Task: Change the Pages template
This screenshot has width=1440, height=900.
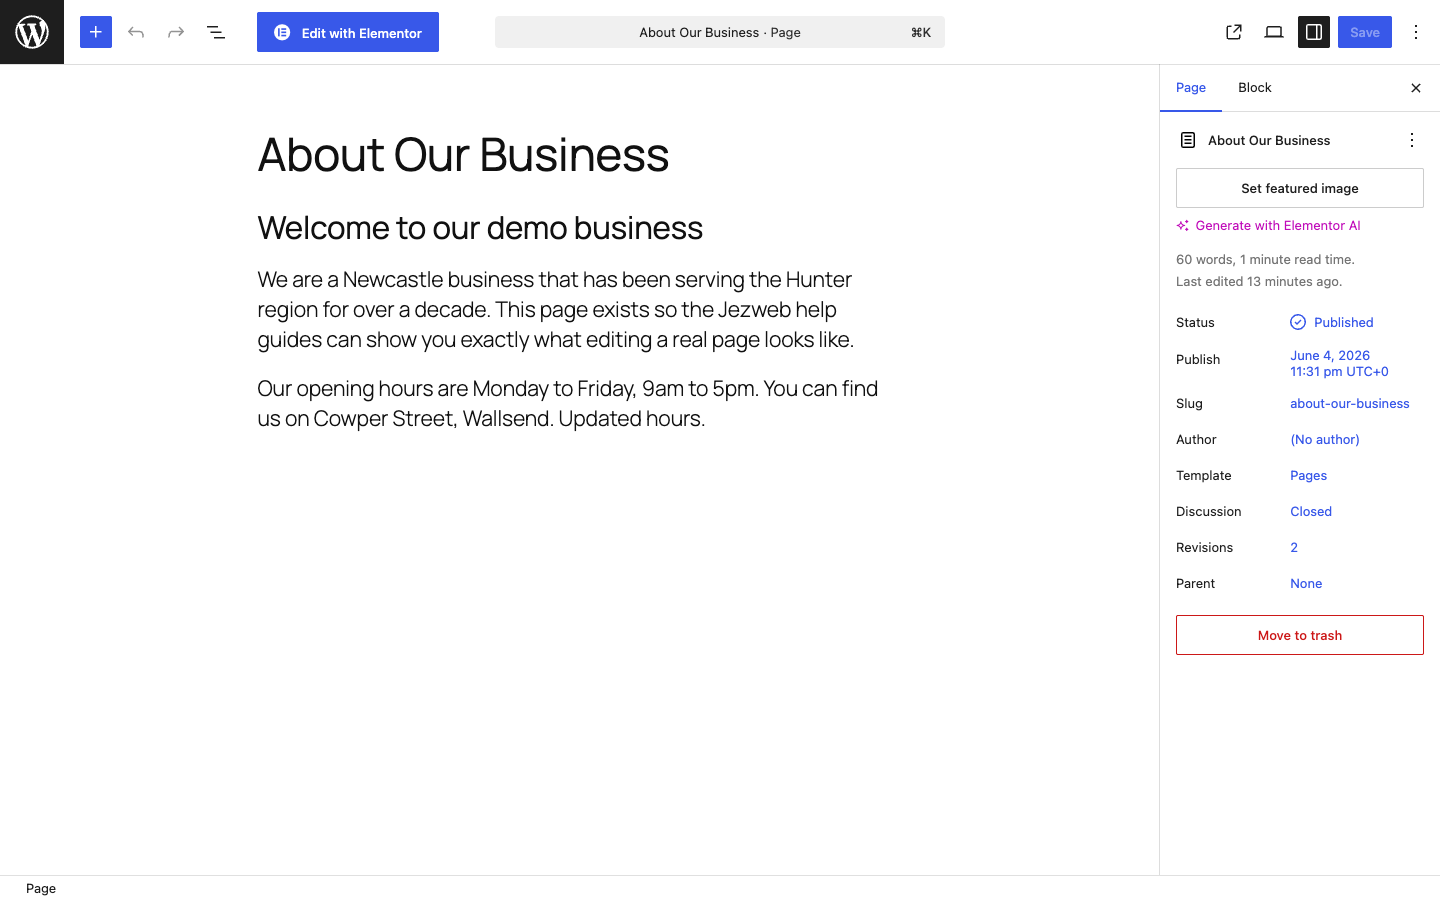Action: pos(1309,475)
